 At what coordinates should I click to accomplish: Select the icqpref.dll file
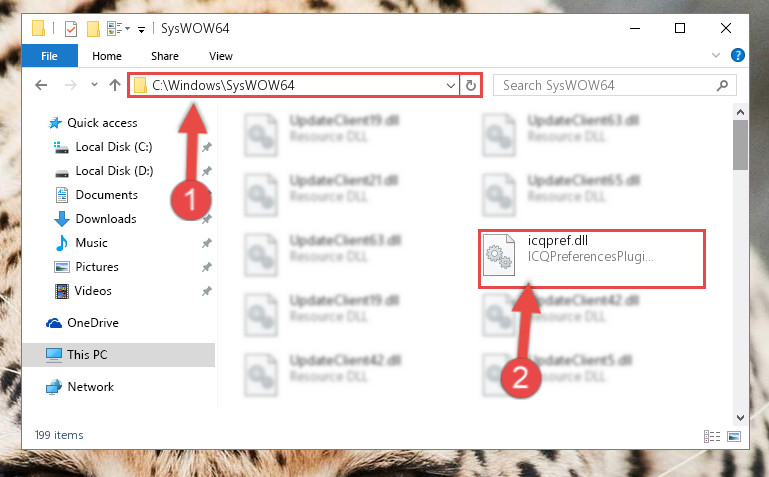click(x=592, y=259)
